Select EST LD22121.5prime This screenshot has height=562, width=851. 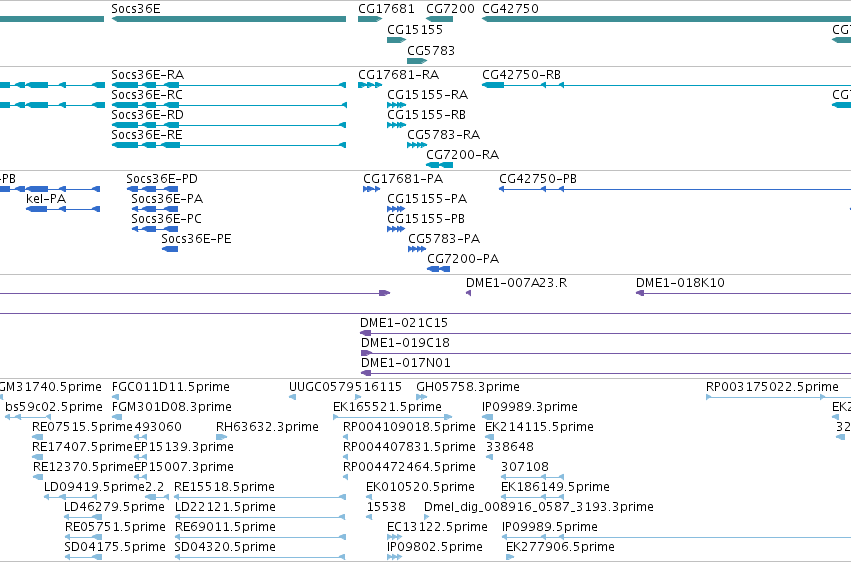261,518
